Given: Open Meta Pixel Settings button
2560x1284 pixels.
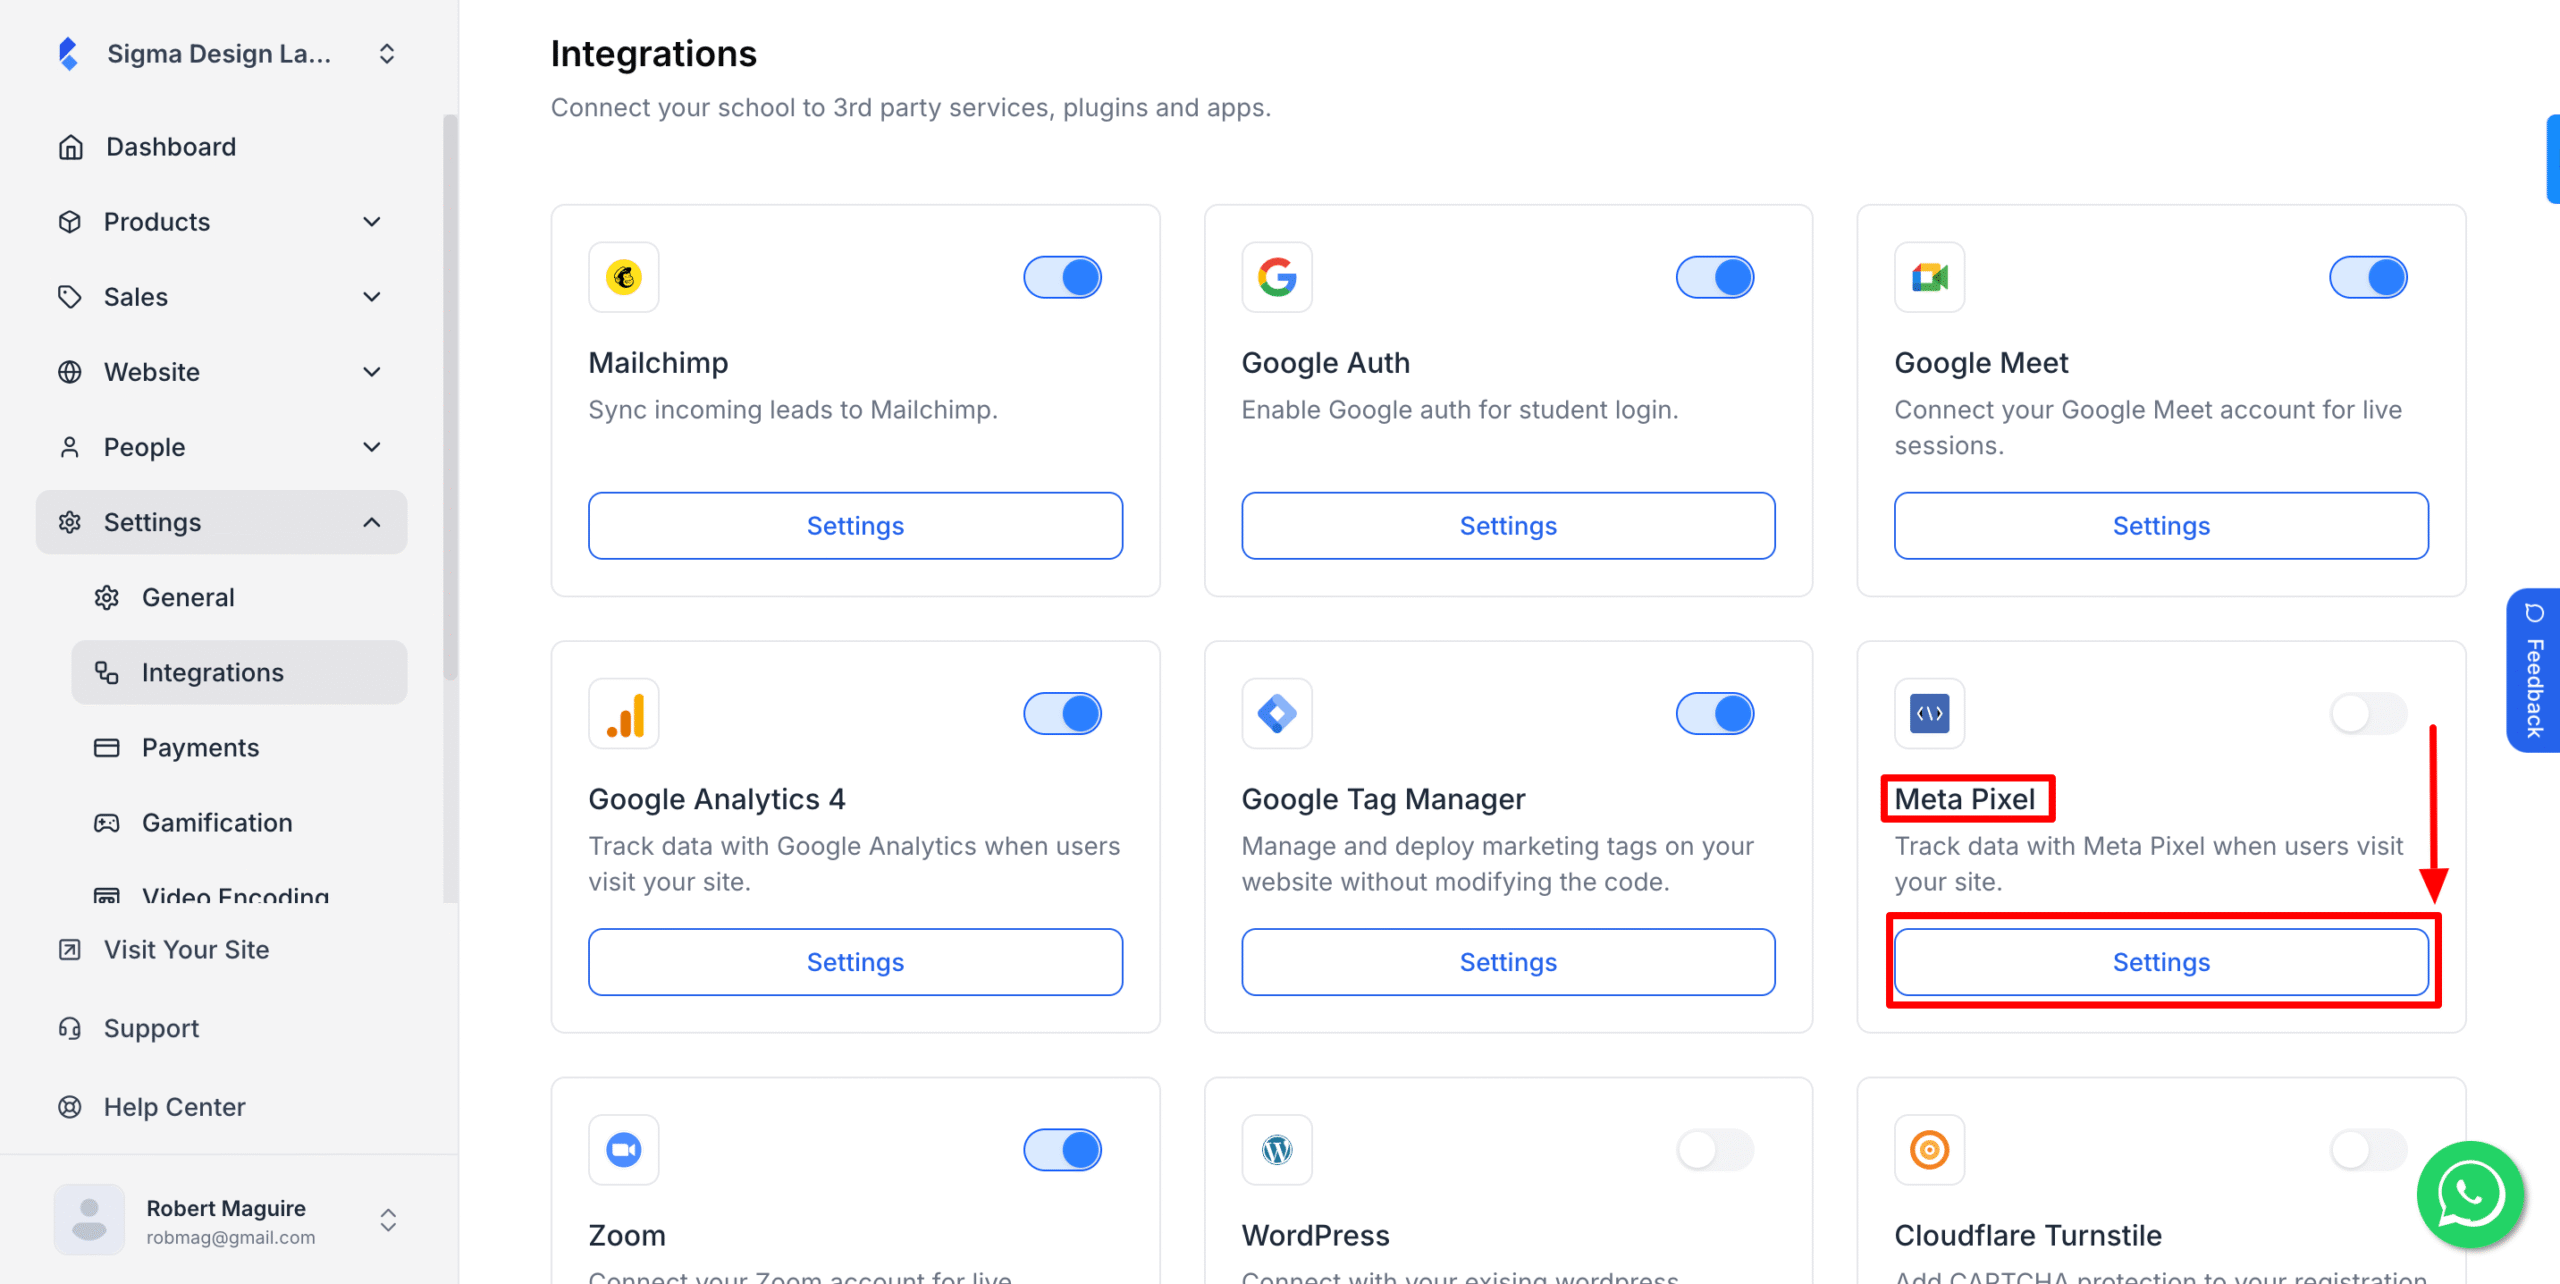Looking at the screenshot, I should click(x=2161, y=962).
